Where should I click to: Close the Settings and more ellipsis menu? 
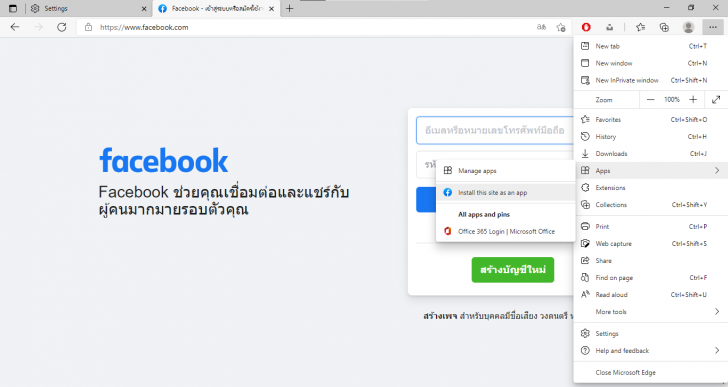click(x=713, y=27)
